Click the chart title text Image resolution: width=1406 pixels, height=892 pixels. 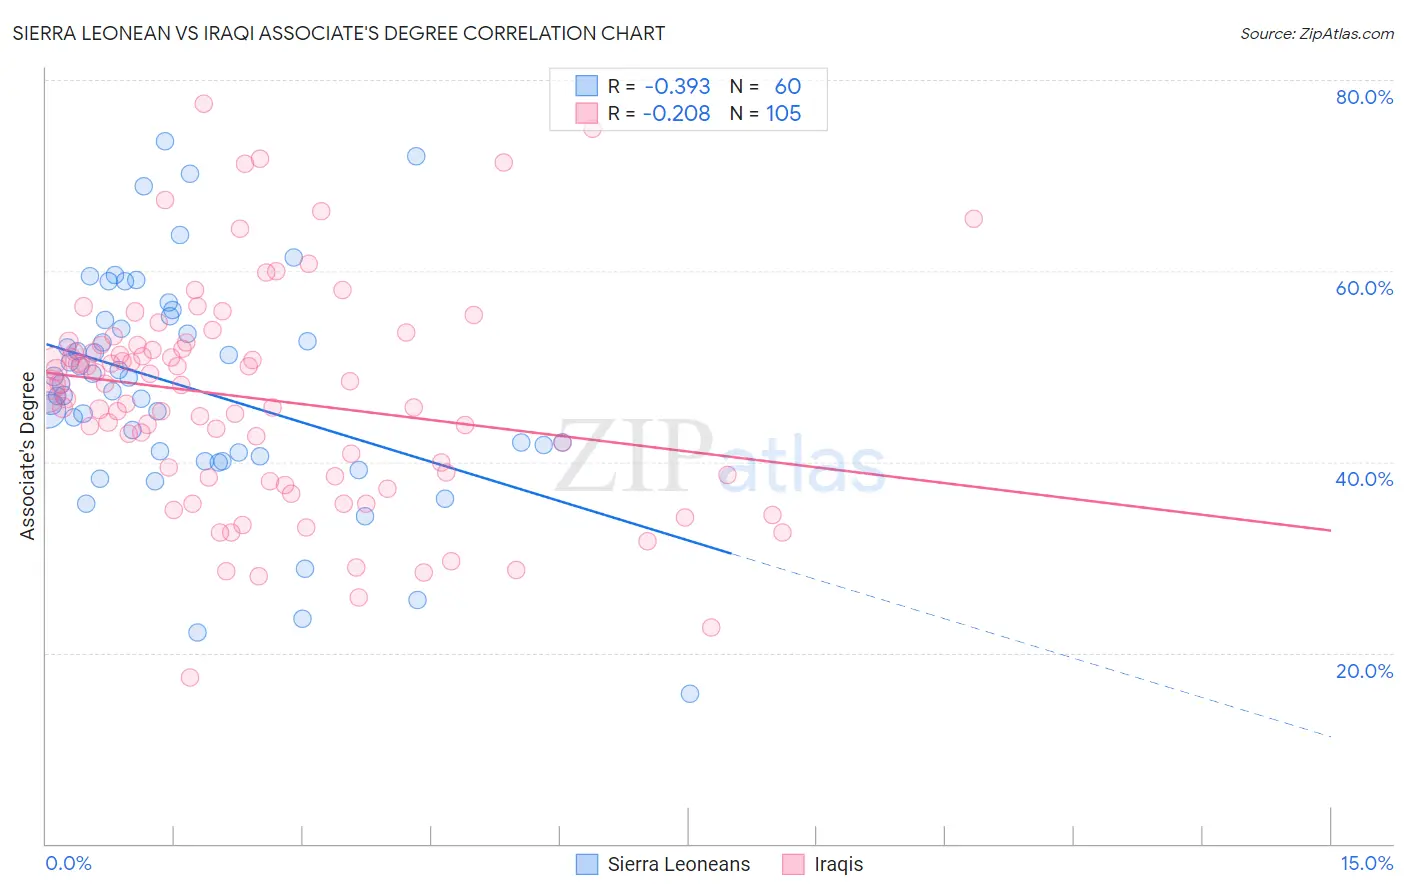339,33
